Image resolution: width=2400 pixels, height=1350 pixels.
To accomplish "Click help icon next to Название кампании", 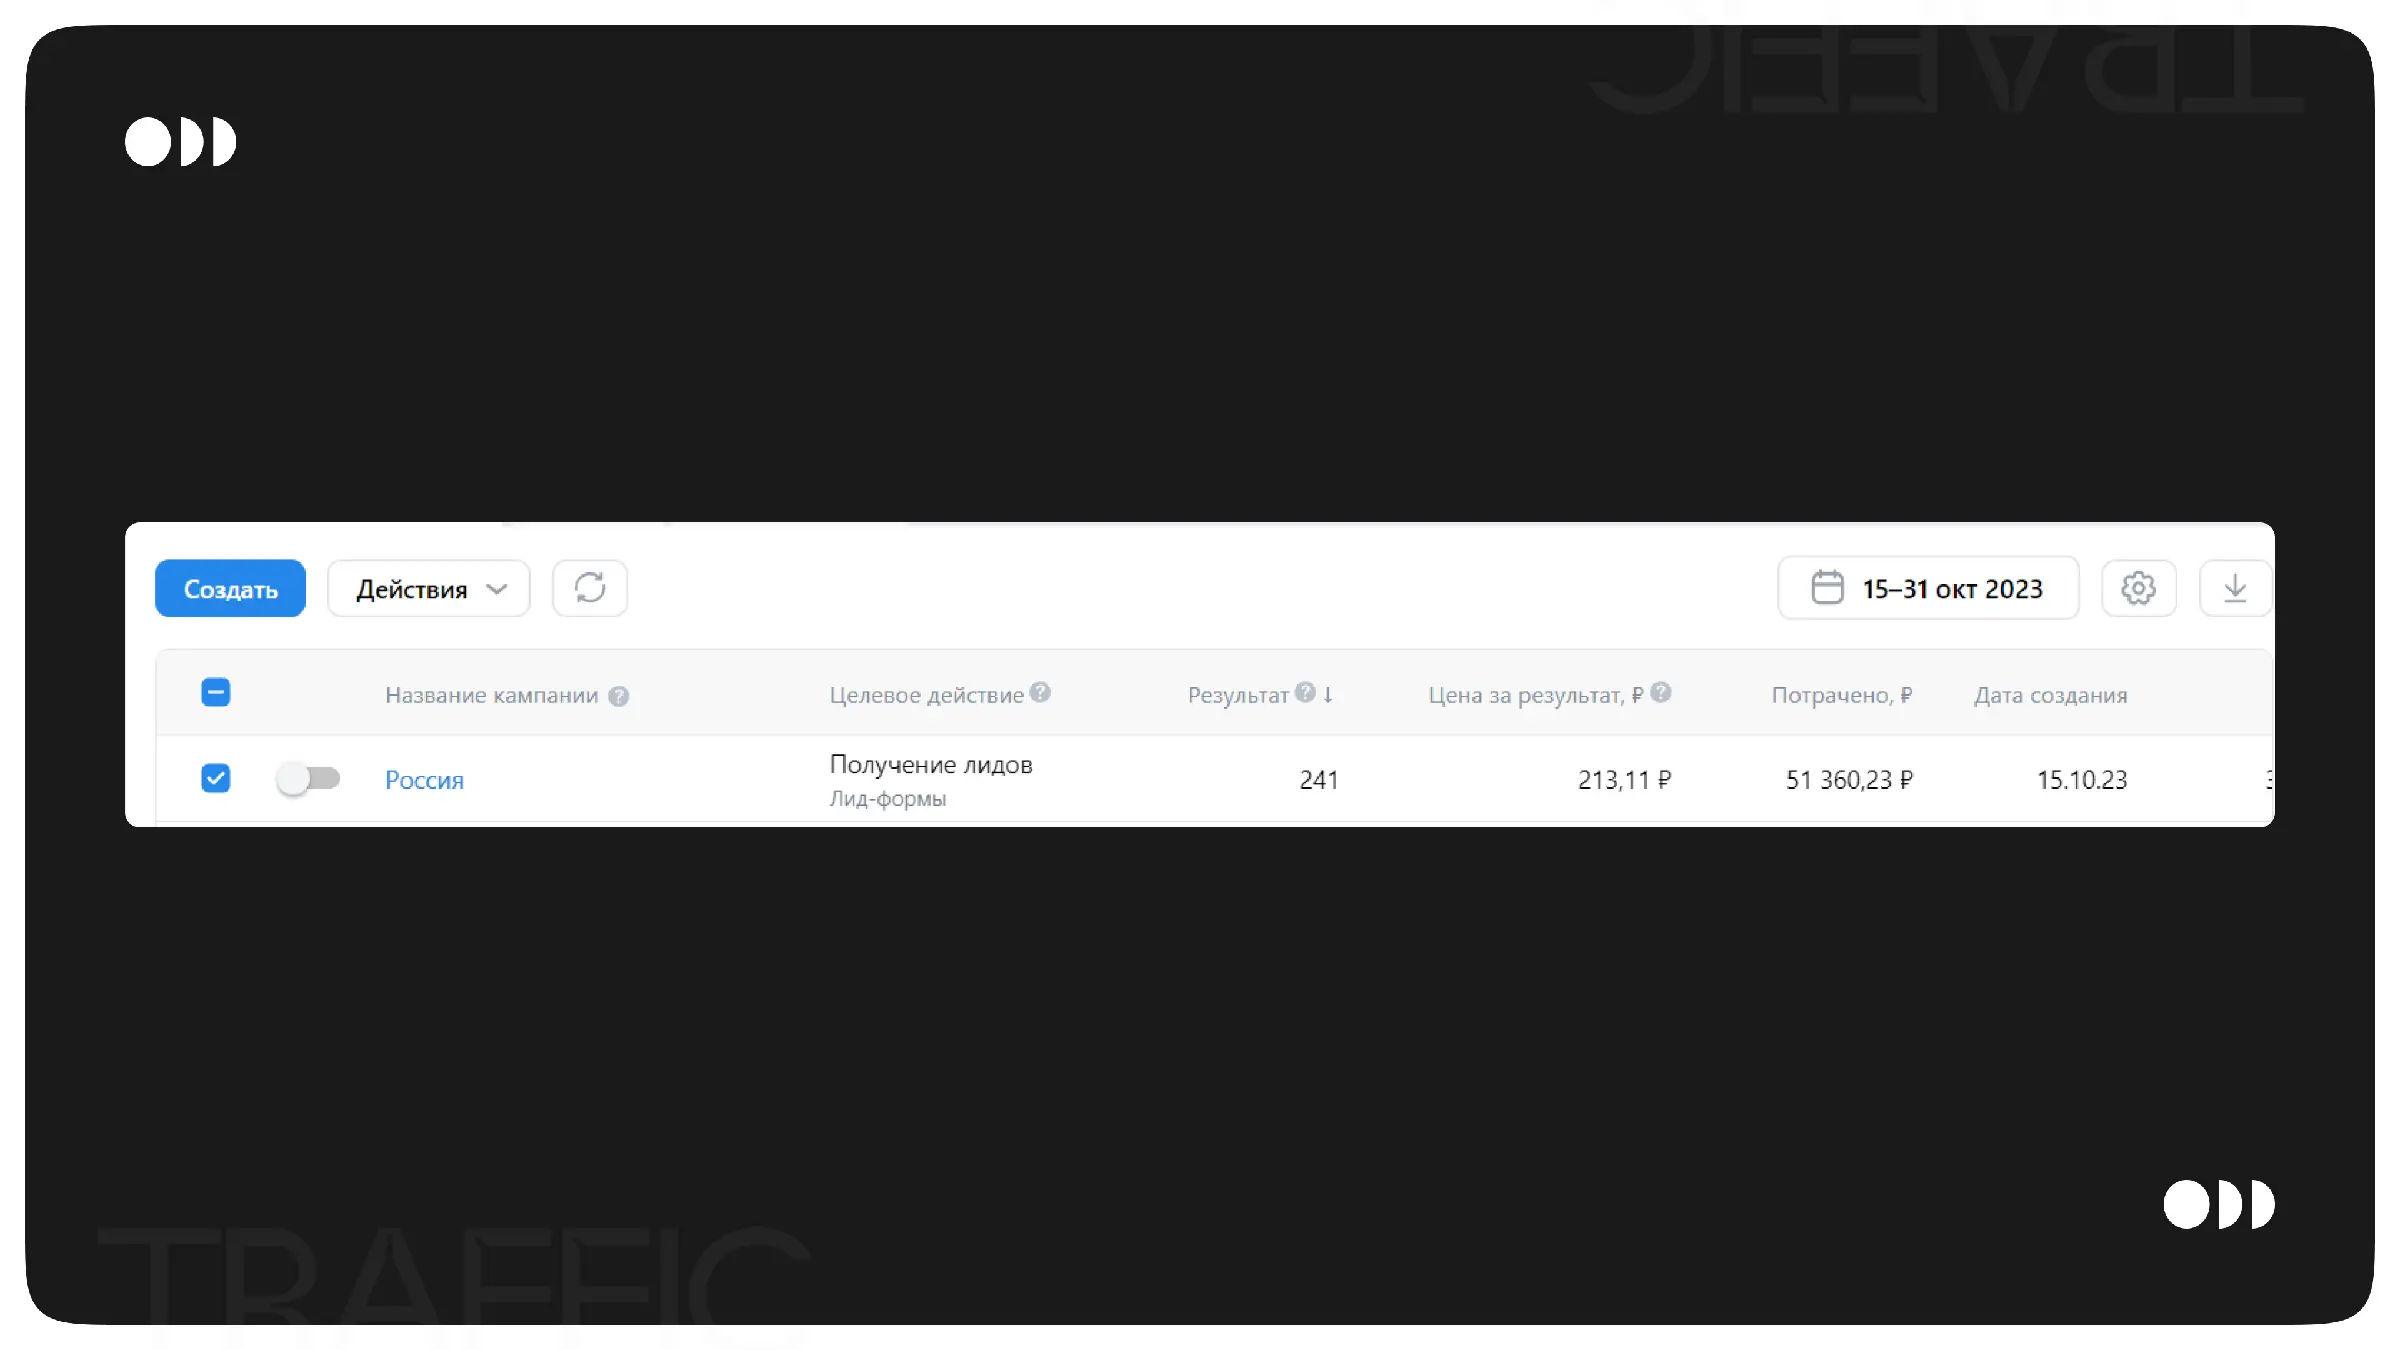I will [619, 696].
